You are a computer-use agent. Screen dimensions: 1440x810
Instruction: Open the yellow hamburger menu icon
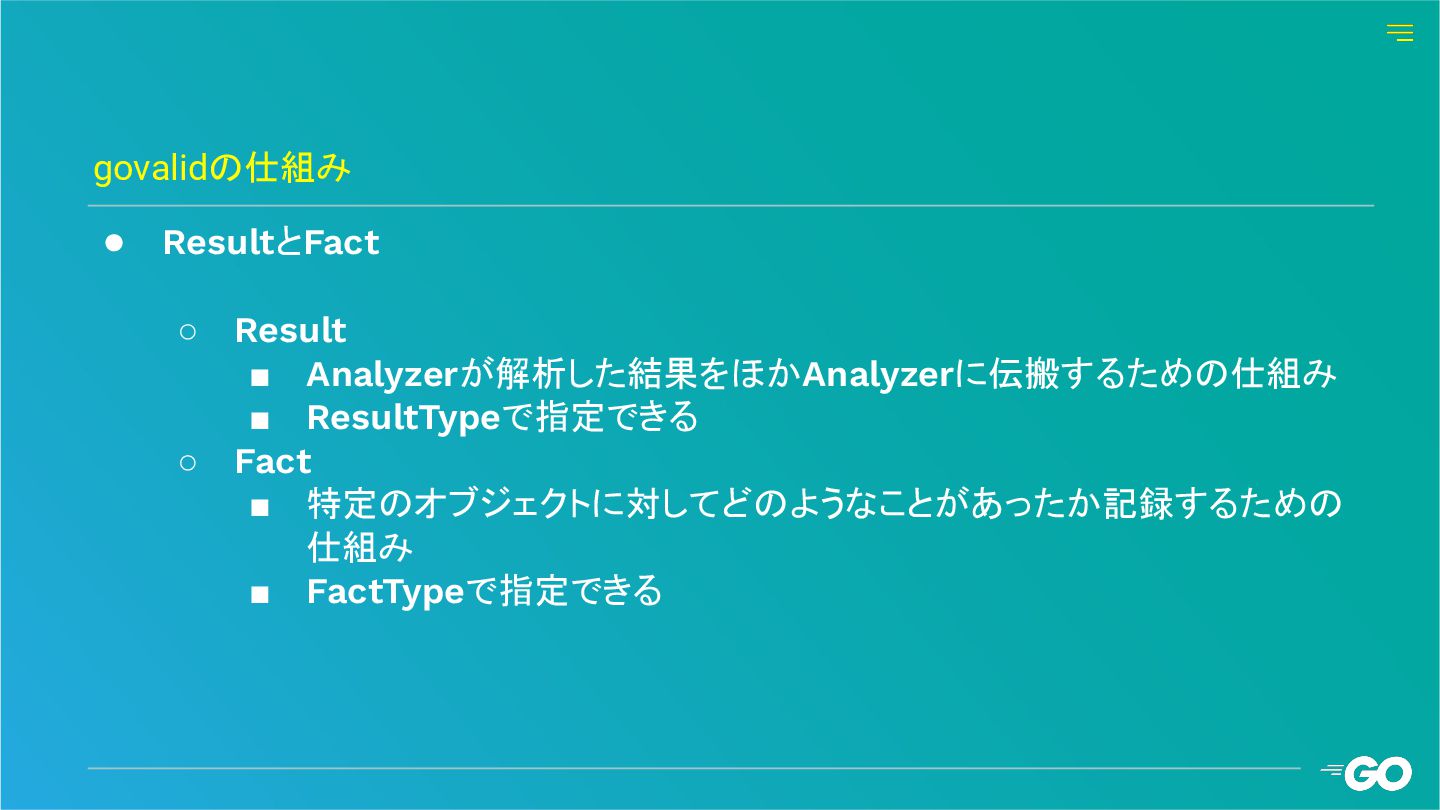click(x=1399, y=33)
